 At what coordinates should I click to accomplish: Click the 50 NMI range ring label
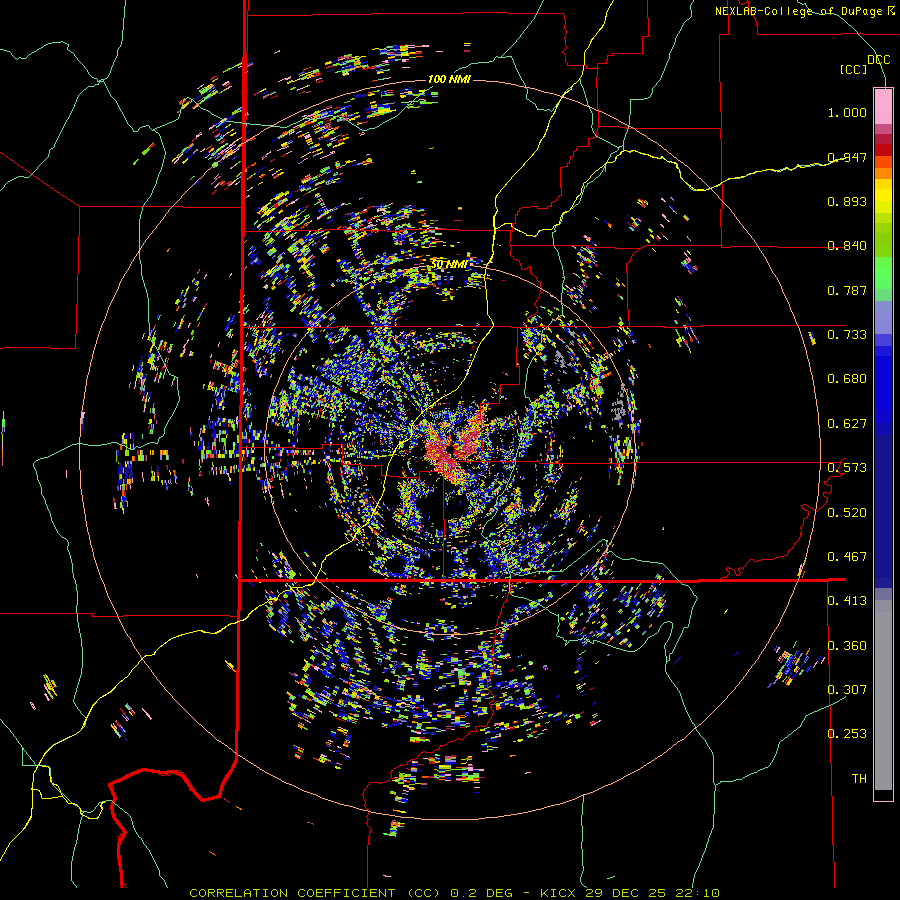pyautogui.click(x=450, y=264)
